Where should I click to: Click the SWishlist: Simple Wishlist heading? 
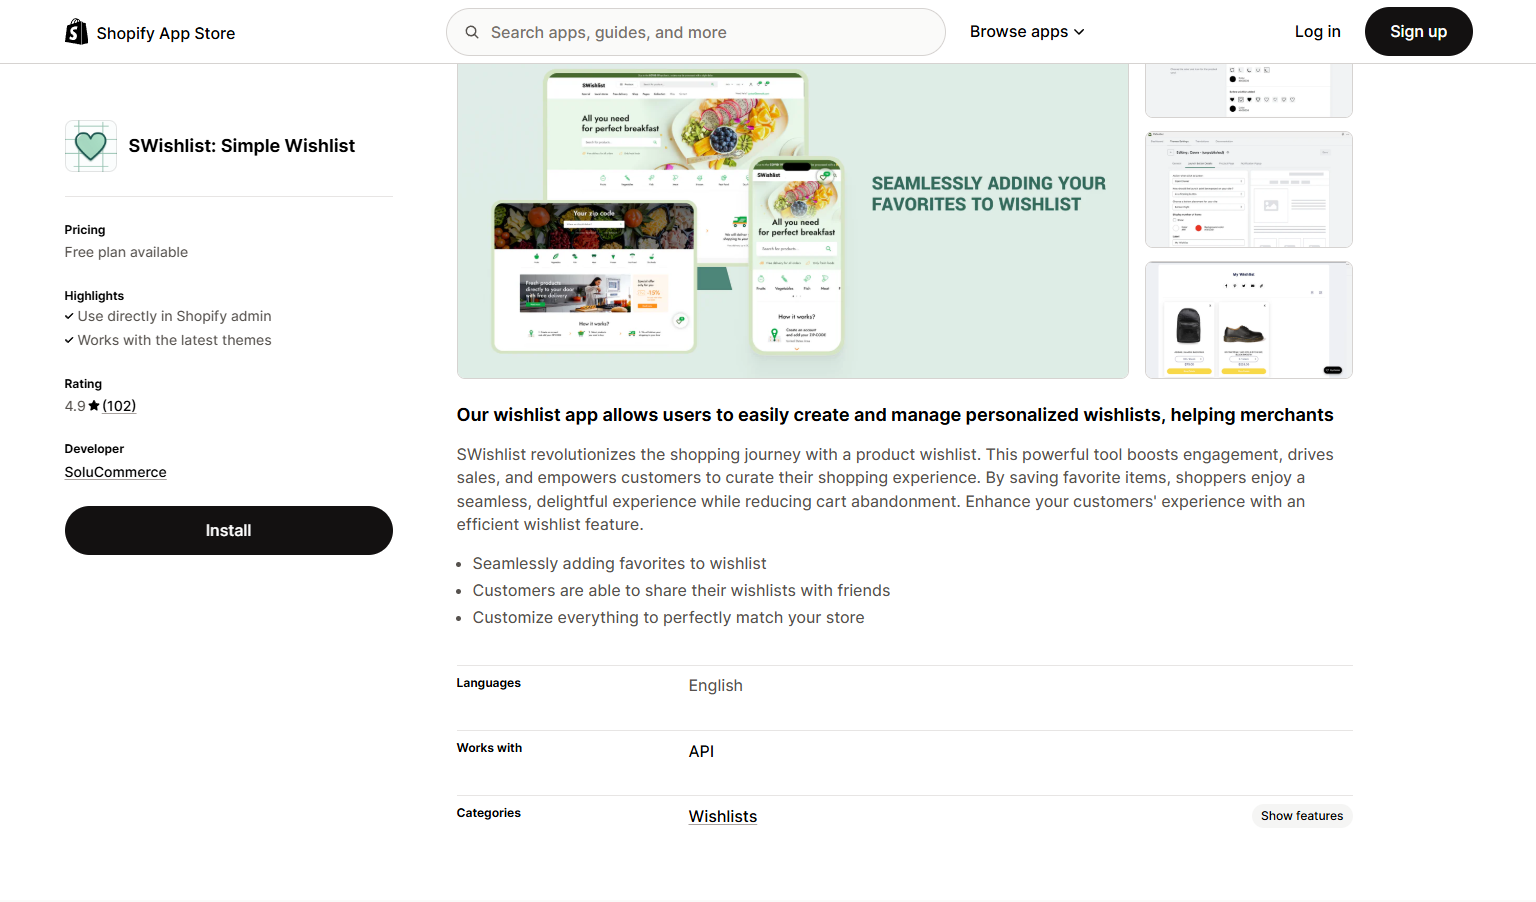(242, 146)
